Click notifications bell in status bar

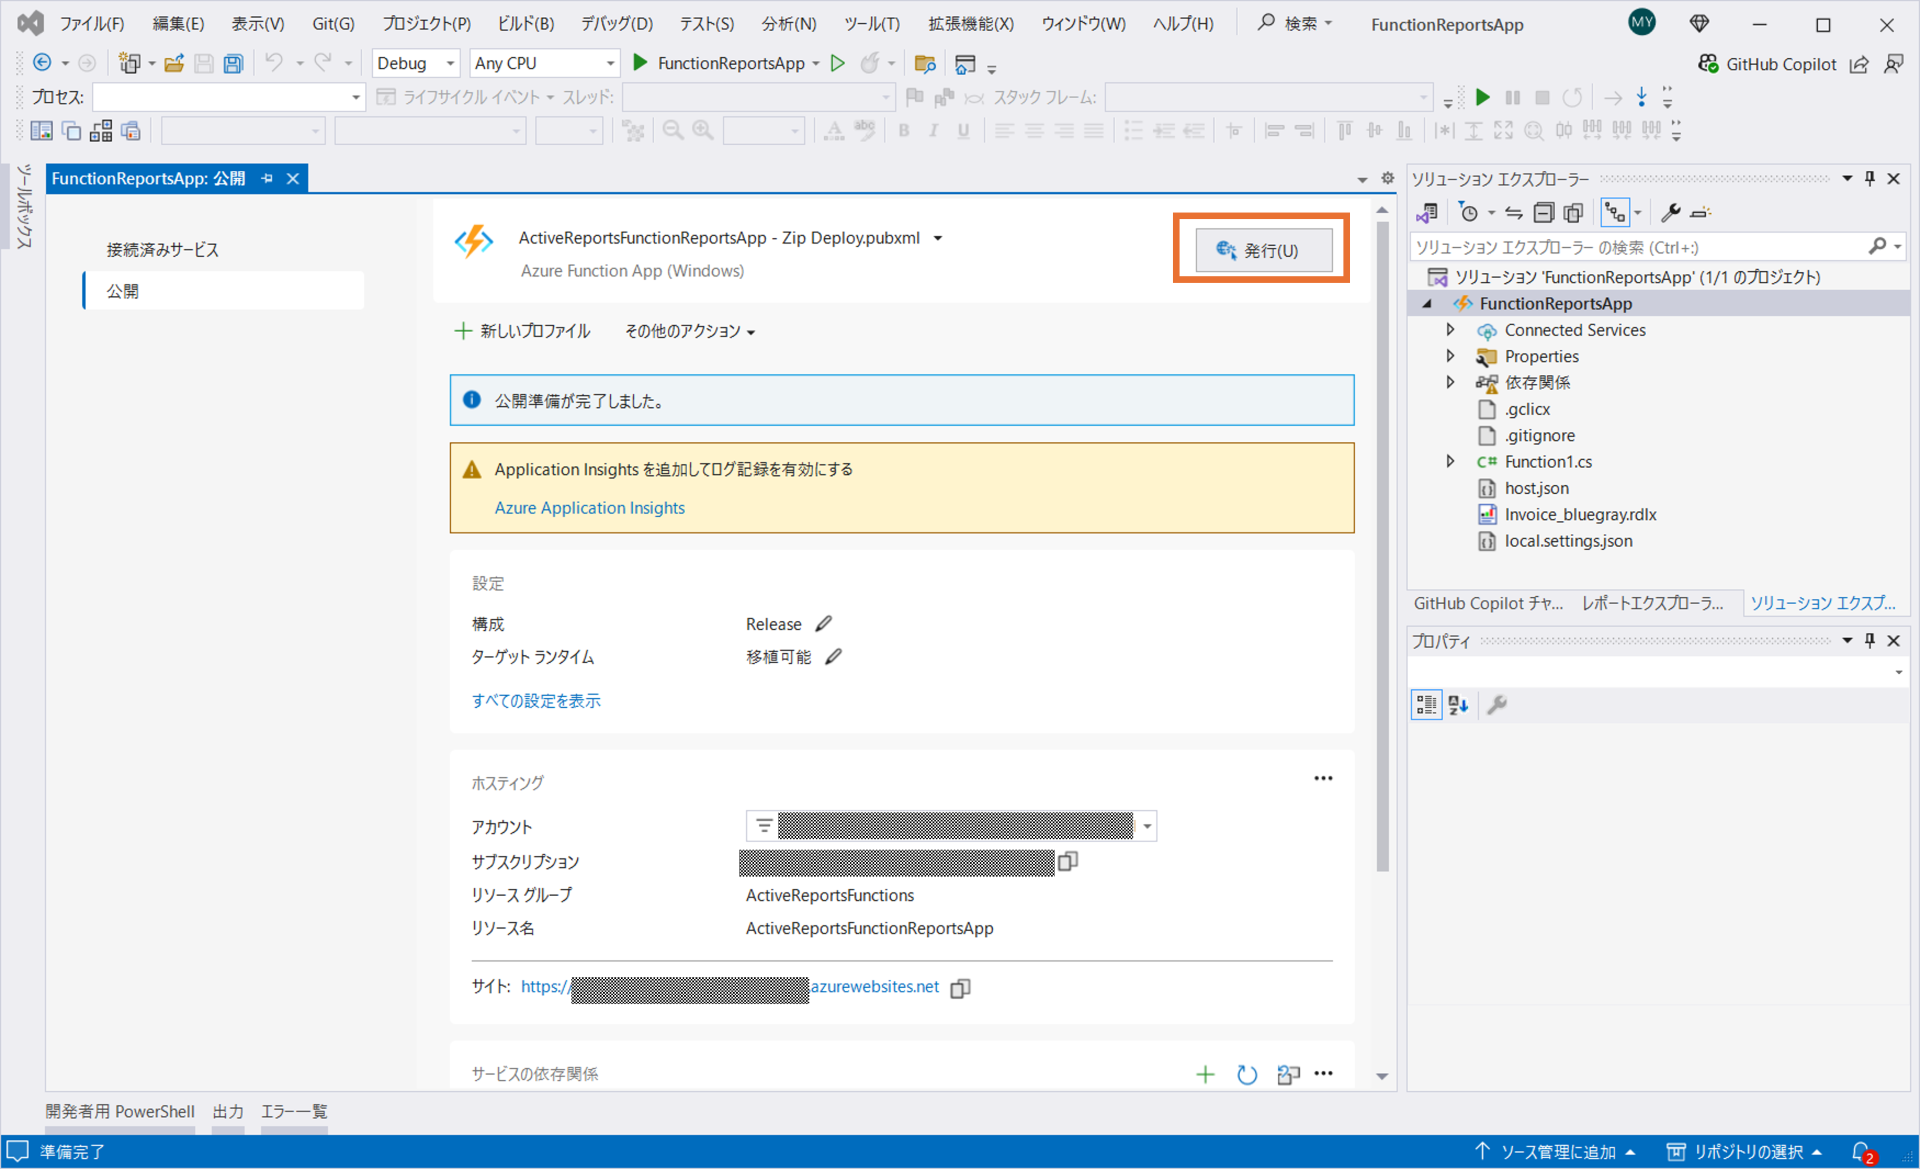tap(1862, 1152)
